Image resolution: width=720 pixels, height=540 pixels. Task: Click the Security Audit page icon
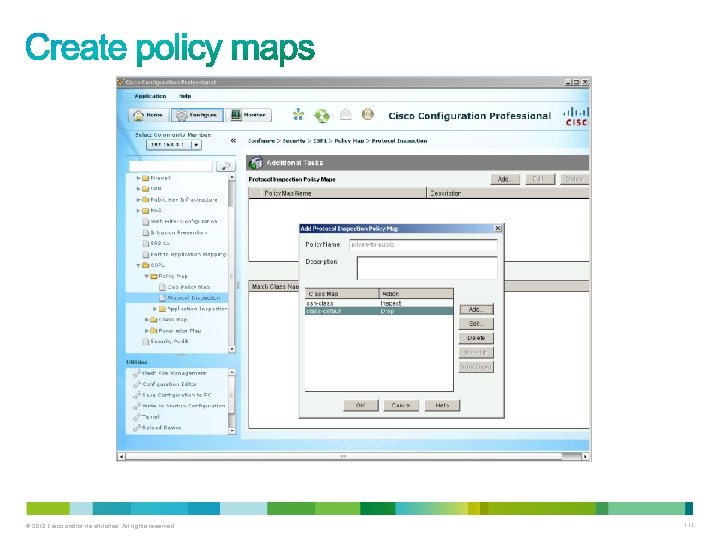tap(146, 342)
